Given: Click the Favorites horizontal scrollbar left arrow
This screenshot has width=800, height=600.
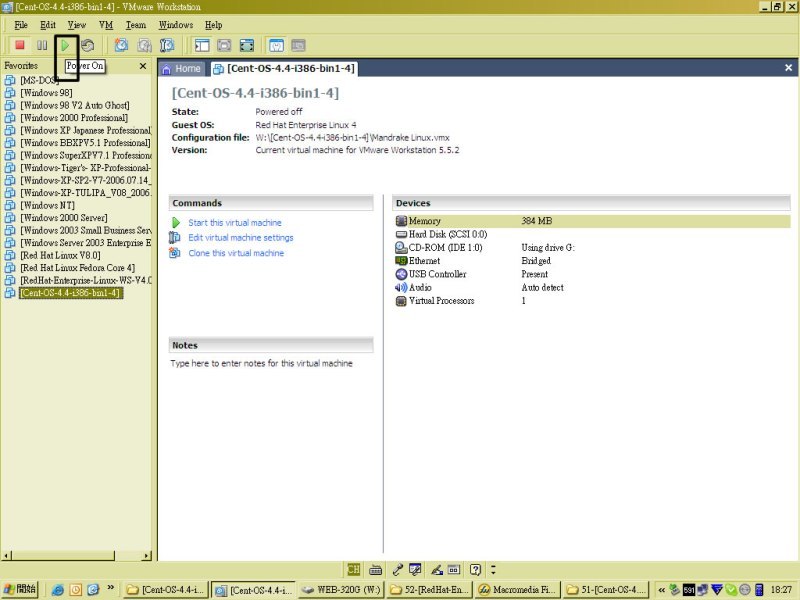Looking at the screenshot, I should [6, 556].
